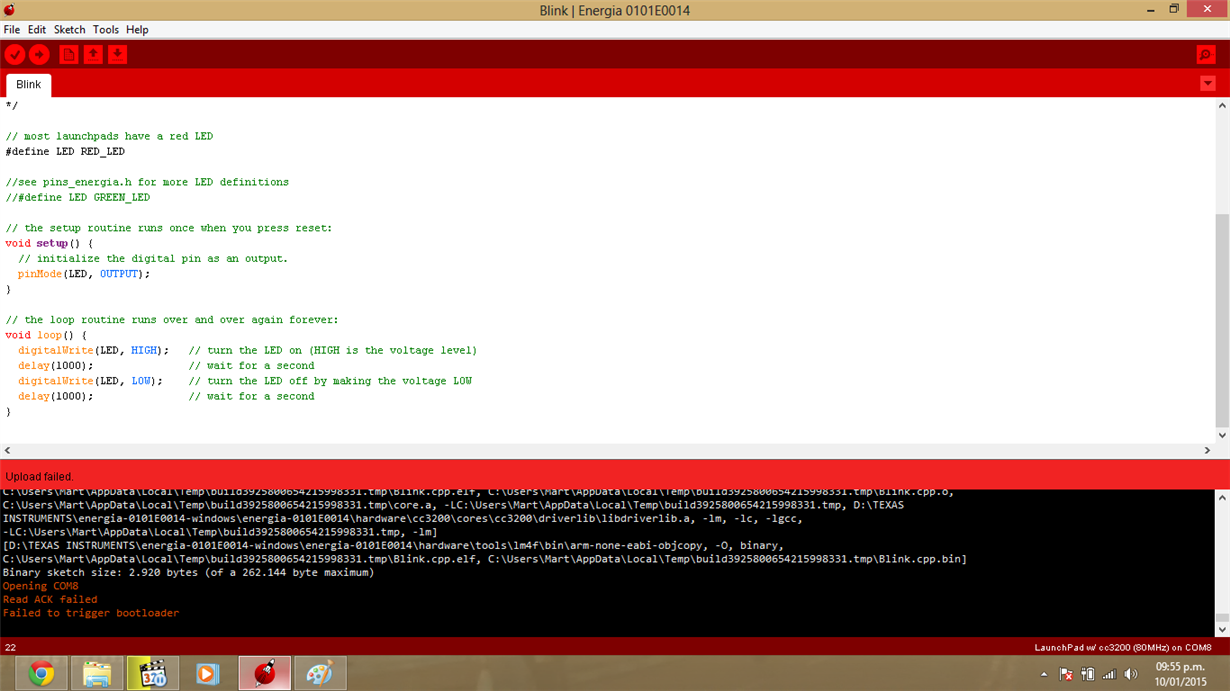The image size is (1230, 691).
Task: Click editor scrollbar down arrow
Action: tap(1222, 436)
